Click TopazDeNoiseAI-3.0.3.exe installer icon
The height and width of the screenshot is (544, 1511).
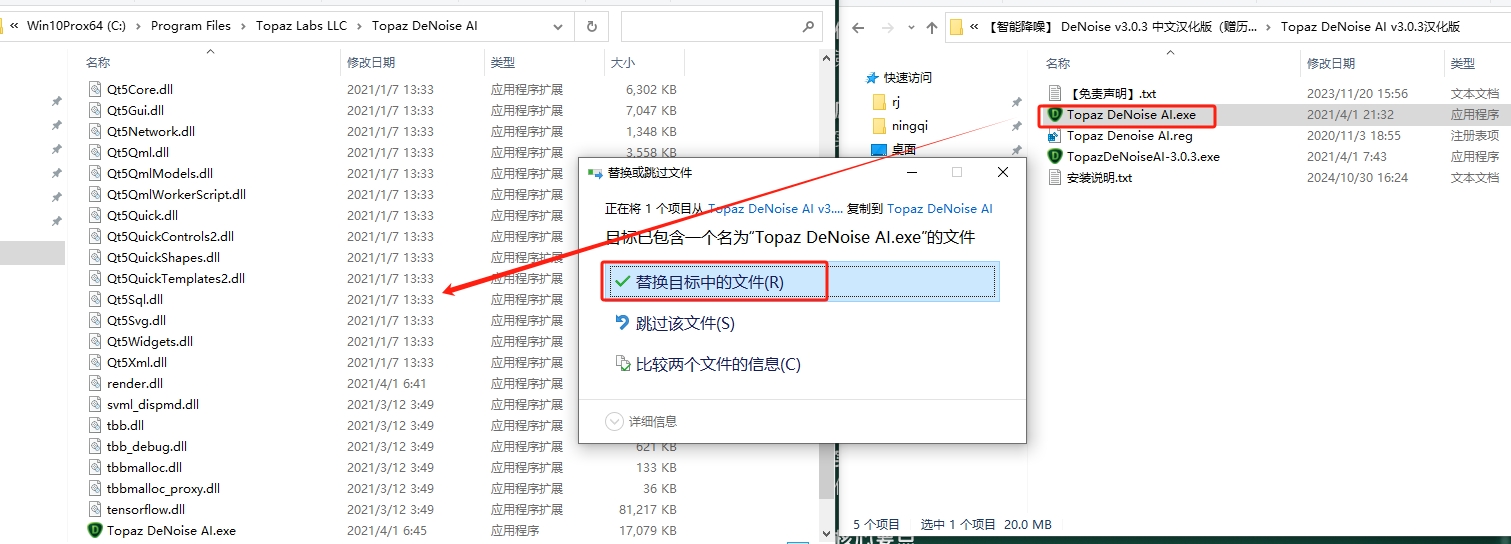[1054, 156]
